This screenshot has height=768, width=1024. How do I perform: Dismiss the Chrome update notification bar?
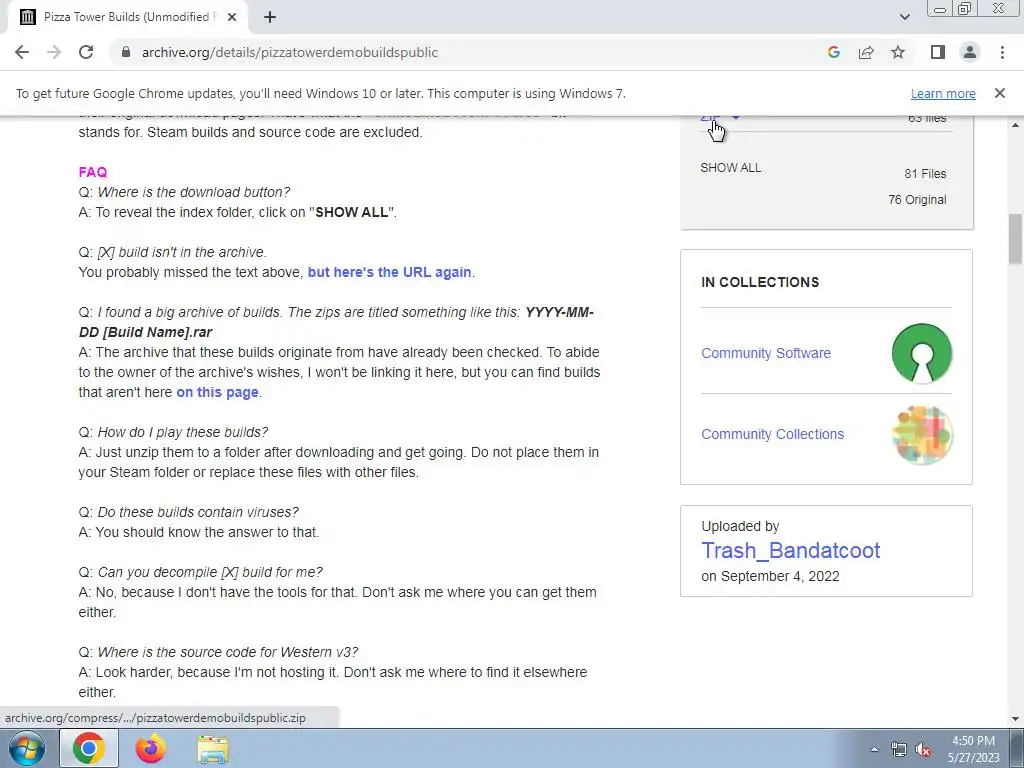coord(999,93)
